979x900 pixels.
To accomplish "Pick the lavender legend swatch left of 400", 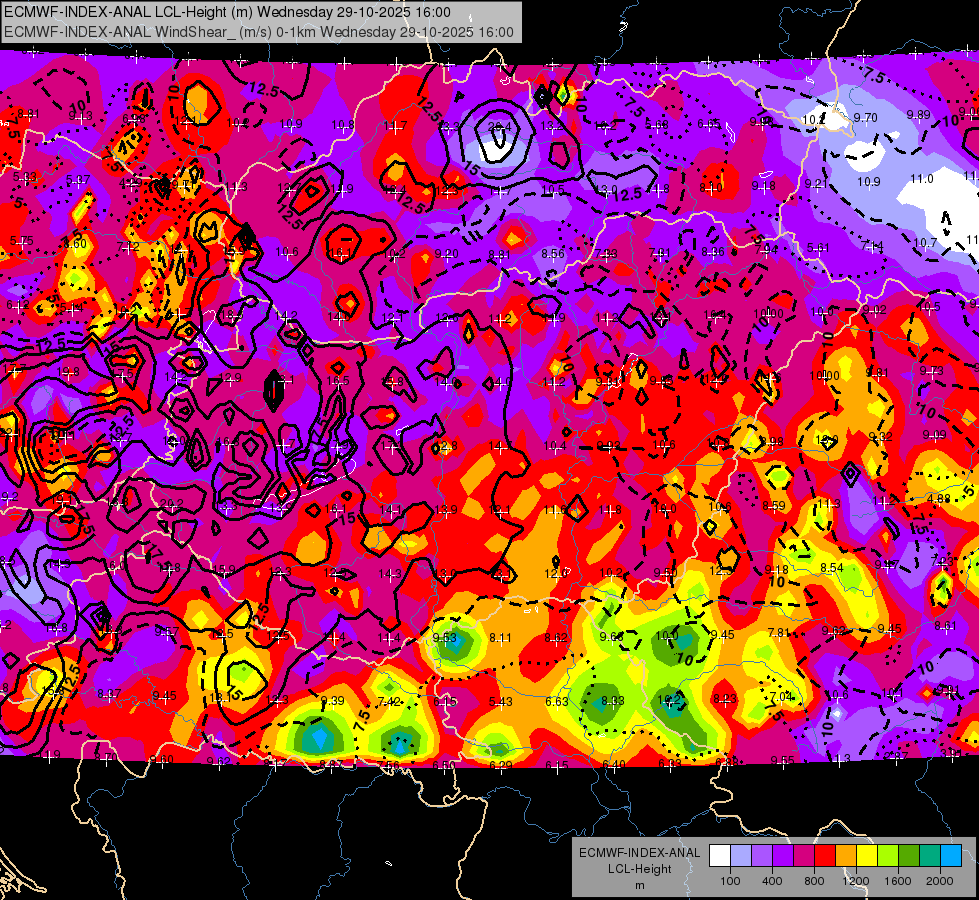I will click(762, 855).
